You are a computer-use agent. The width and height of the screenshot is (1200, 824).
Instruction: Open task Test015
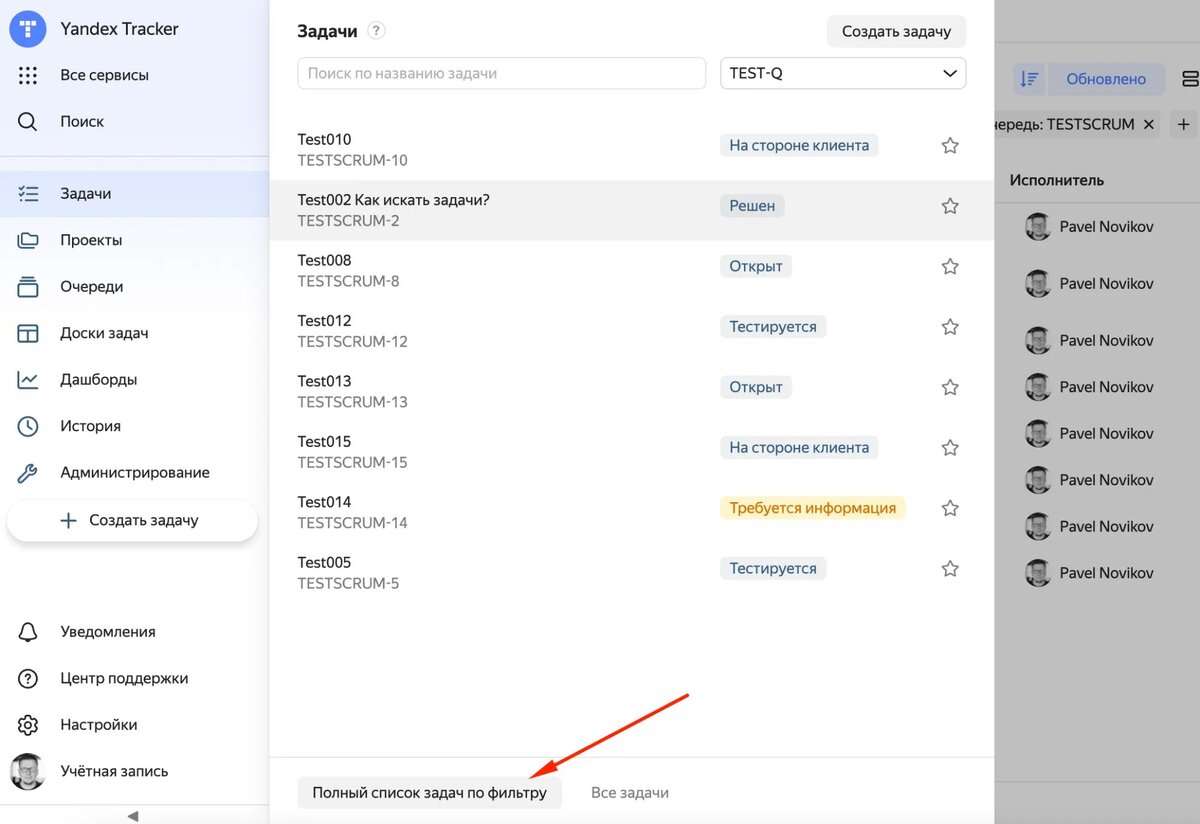click(631, 452)
